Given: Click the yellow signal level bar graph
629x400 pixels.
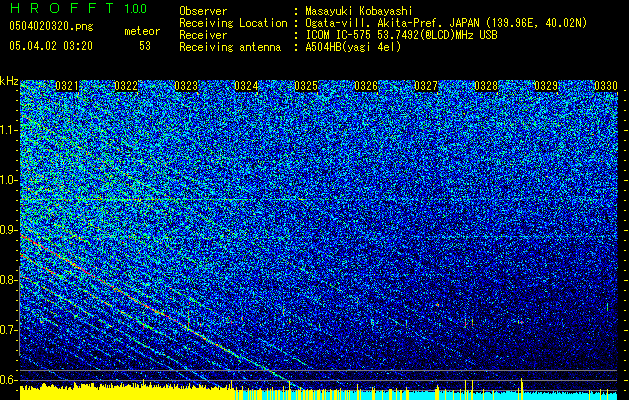Looking at the screenshot, I should tap(127, 392).
